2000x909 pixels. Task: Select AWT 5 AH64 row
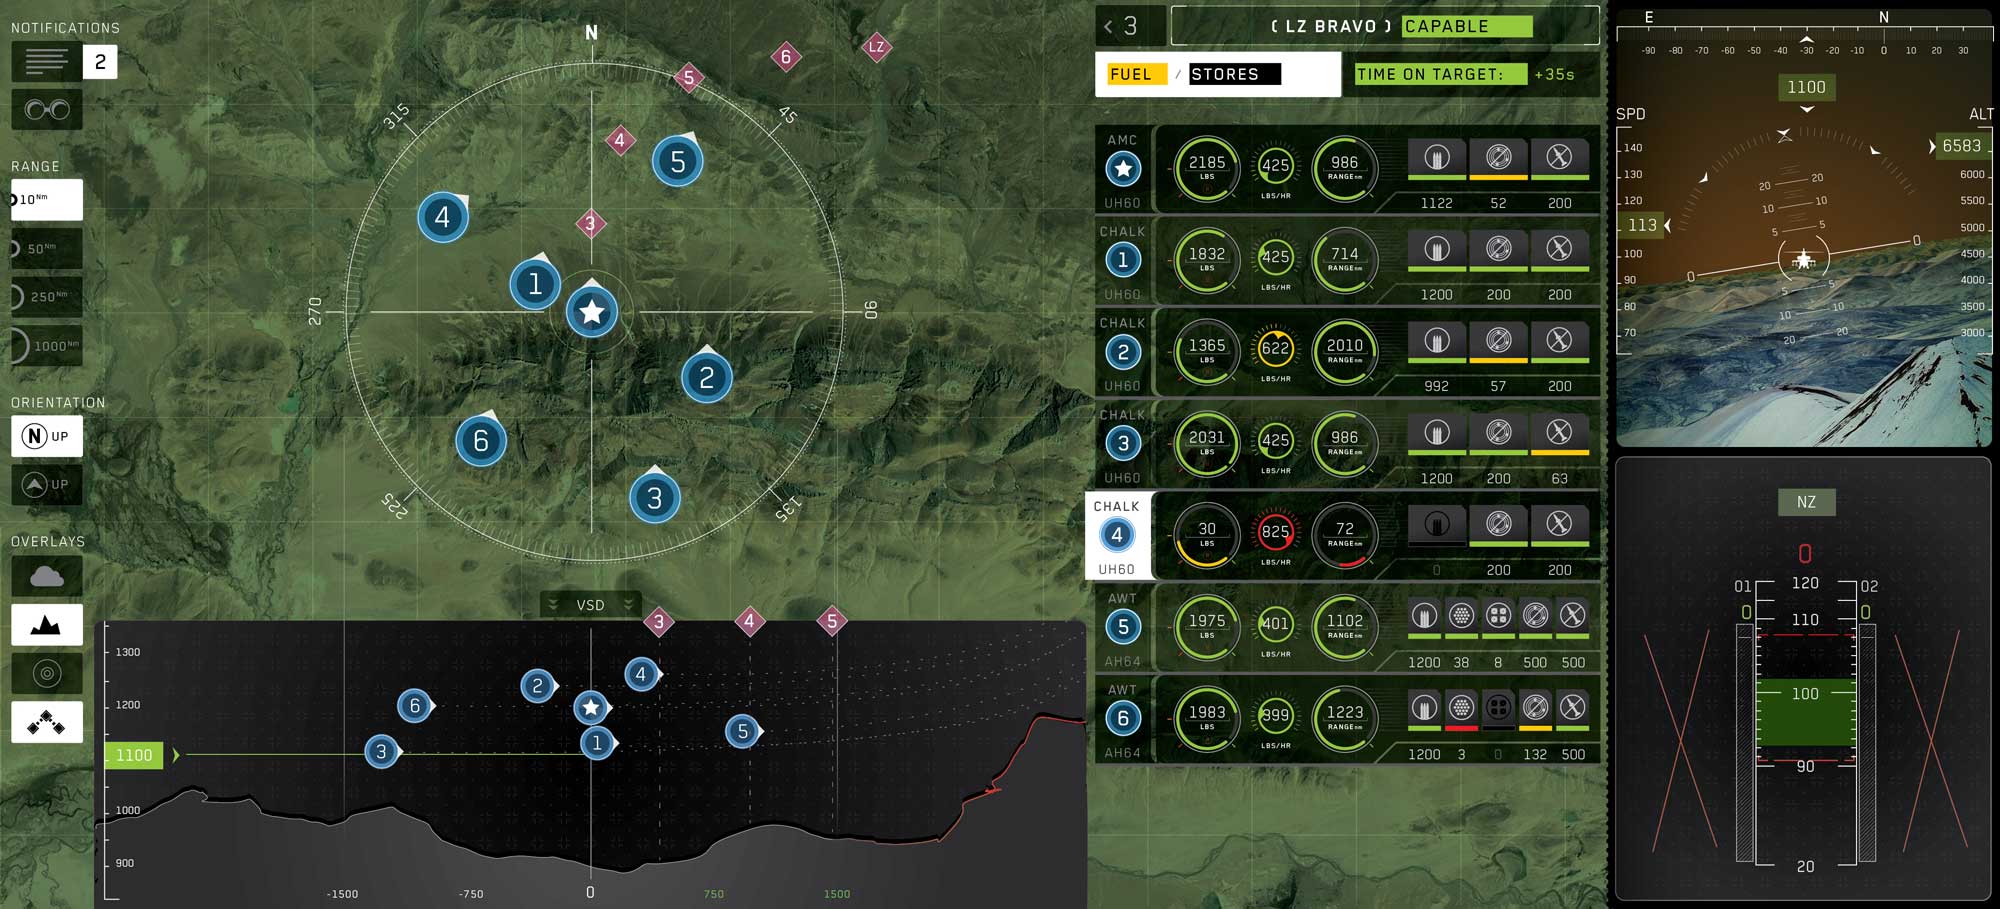(1348, 627)
